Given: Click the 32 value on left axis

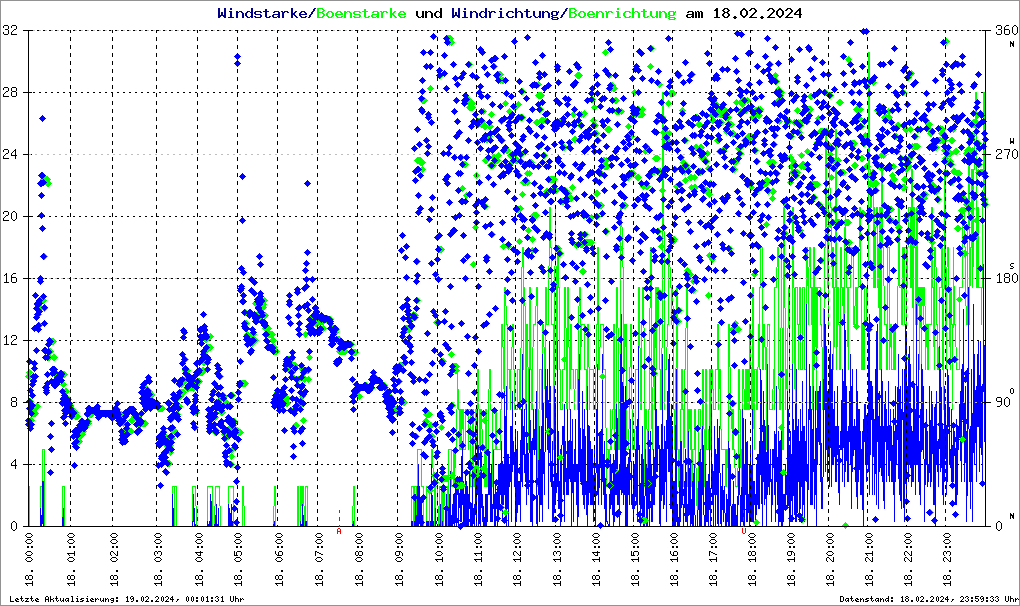Looking at the screenshot, I should coord(12,31).
